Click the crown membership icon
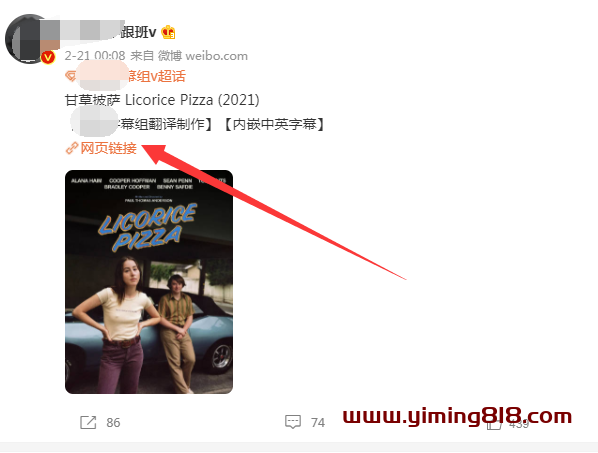This screenshot has width=598, height=453. [168, 32]
